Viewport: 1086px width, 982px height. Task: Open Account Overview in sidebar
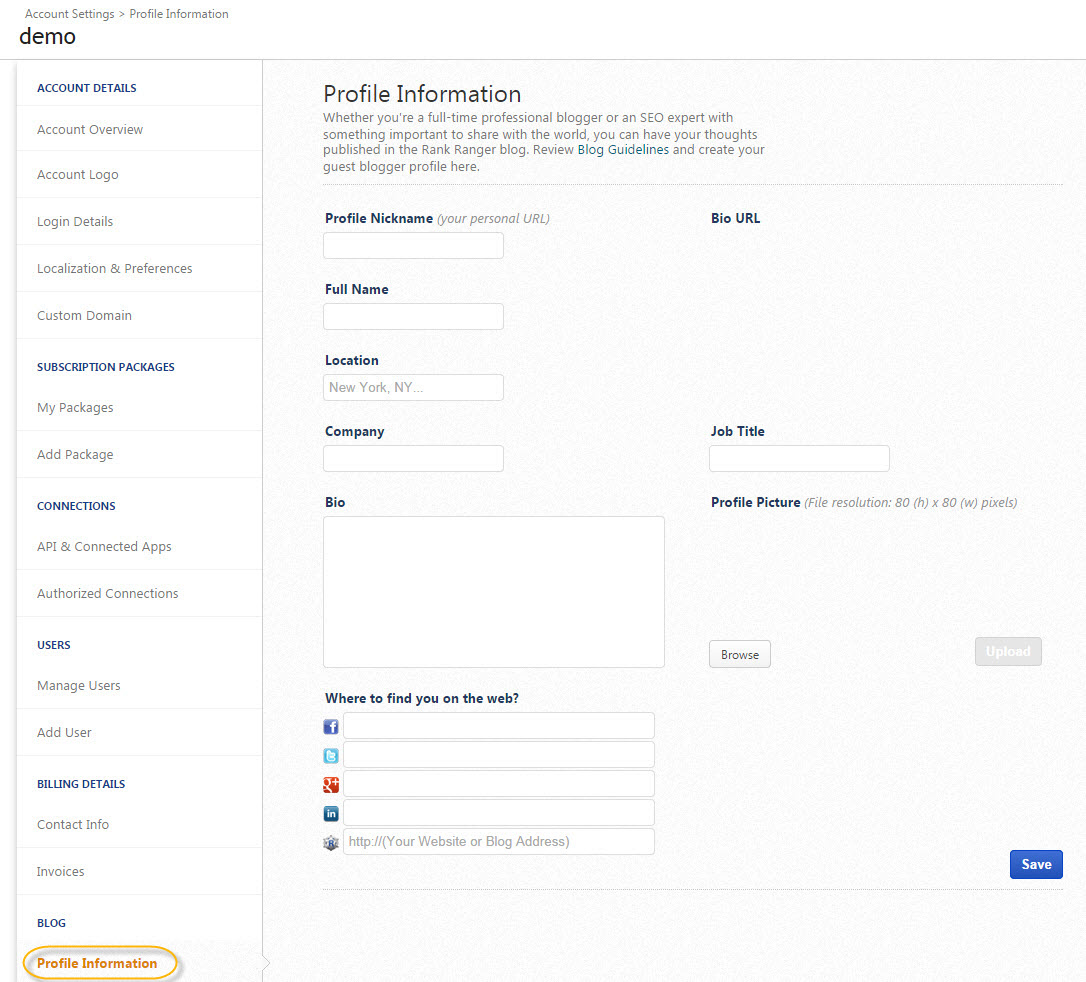[x=90, y=130]
